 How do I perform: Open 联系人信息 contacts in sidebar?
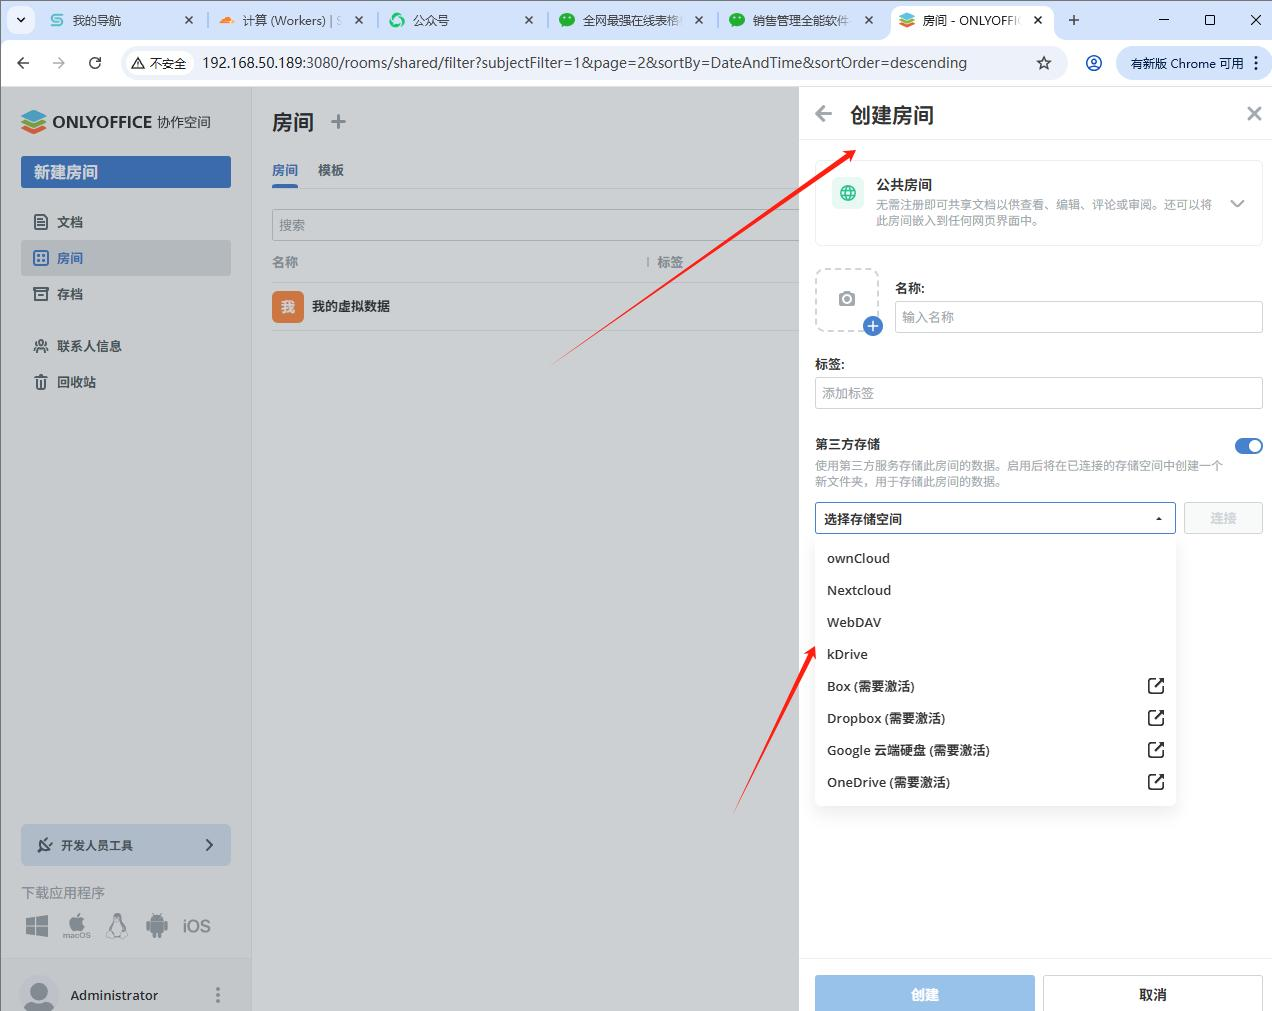tap(126, 346)
